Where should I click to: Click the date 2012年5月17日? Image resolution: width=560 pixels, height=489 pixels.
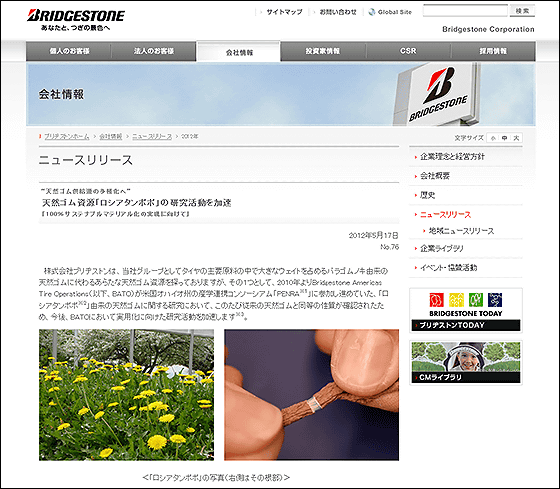[x=373, y=235]
